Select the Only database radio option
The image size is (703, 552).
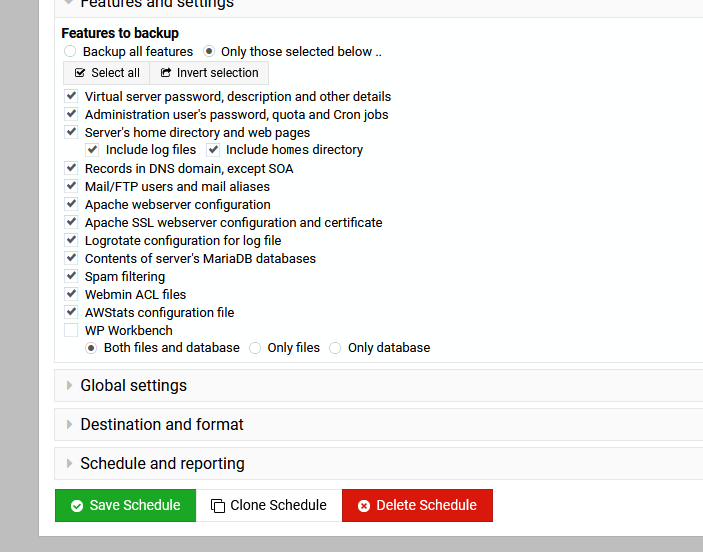[335, 348]
